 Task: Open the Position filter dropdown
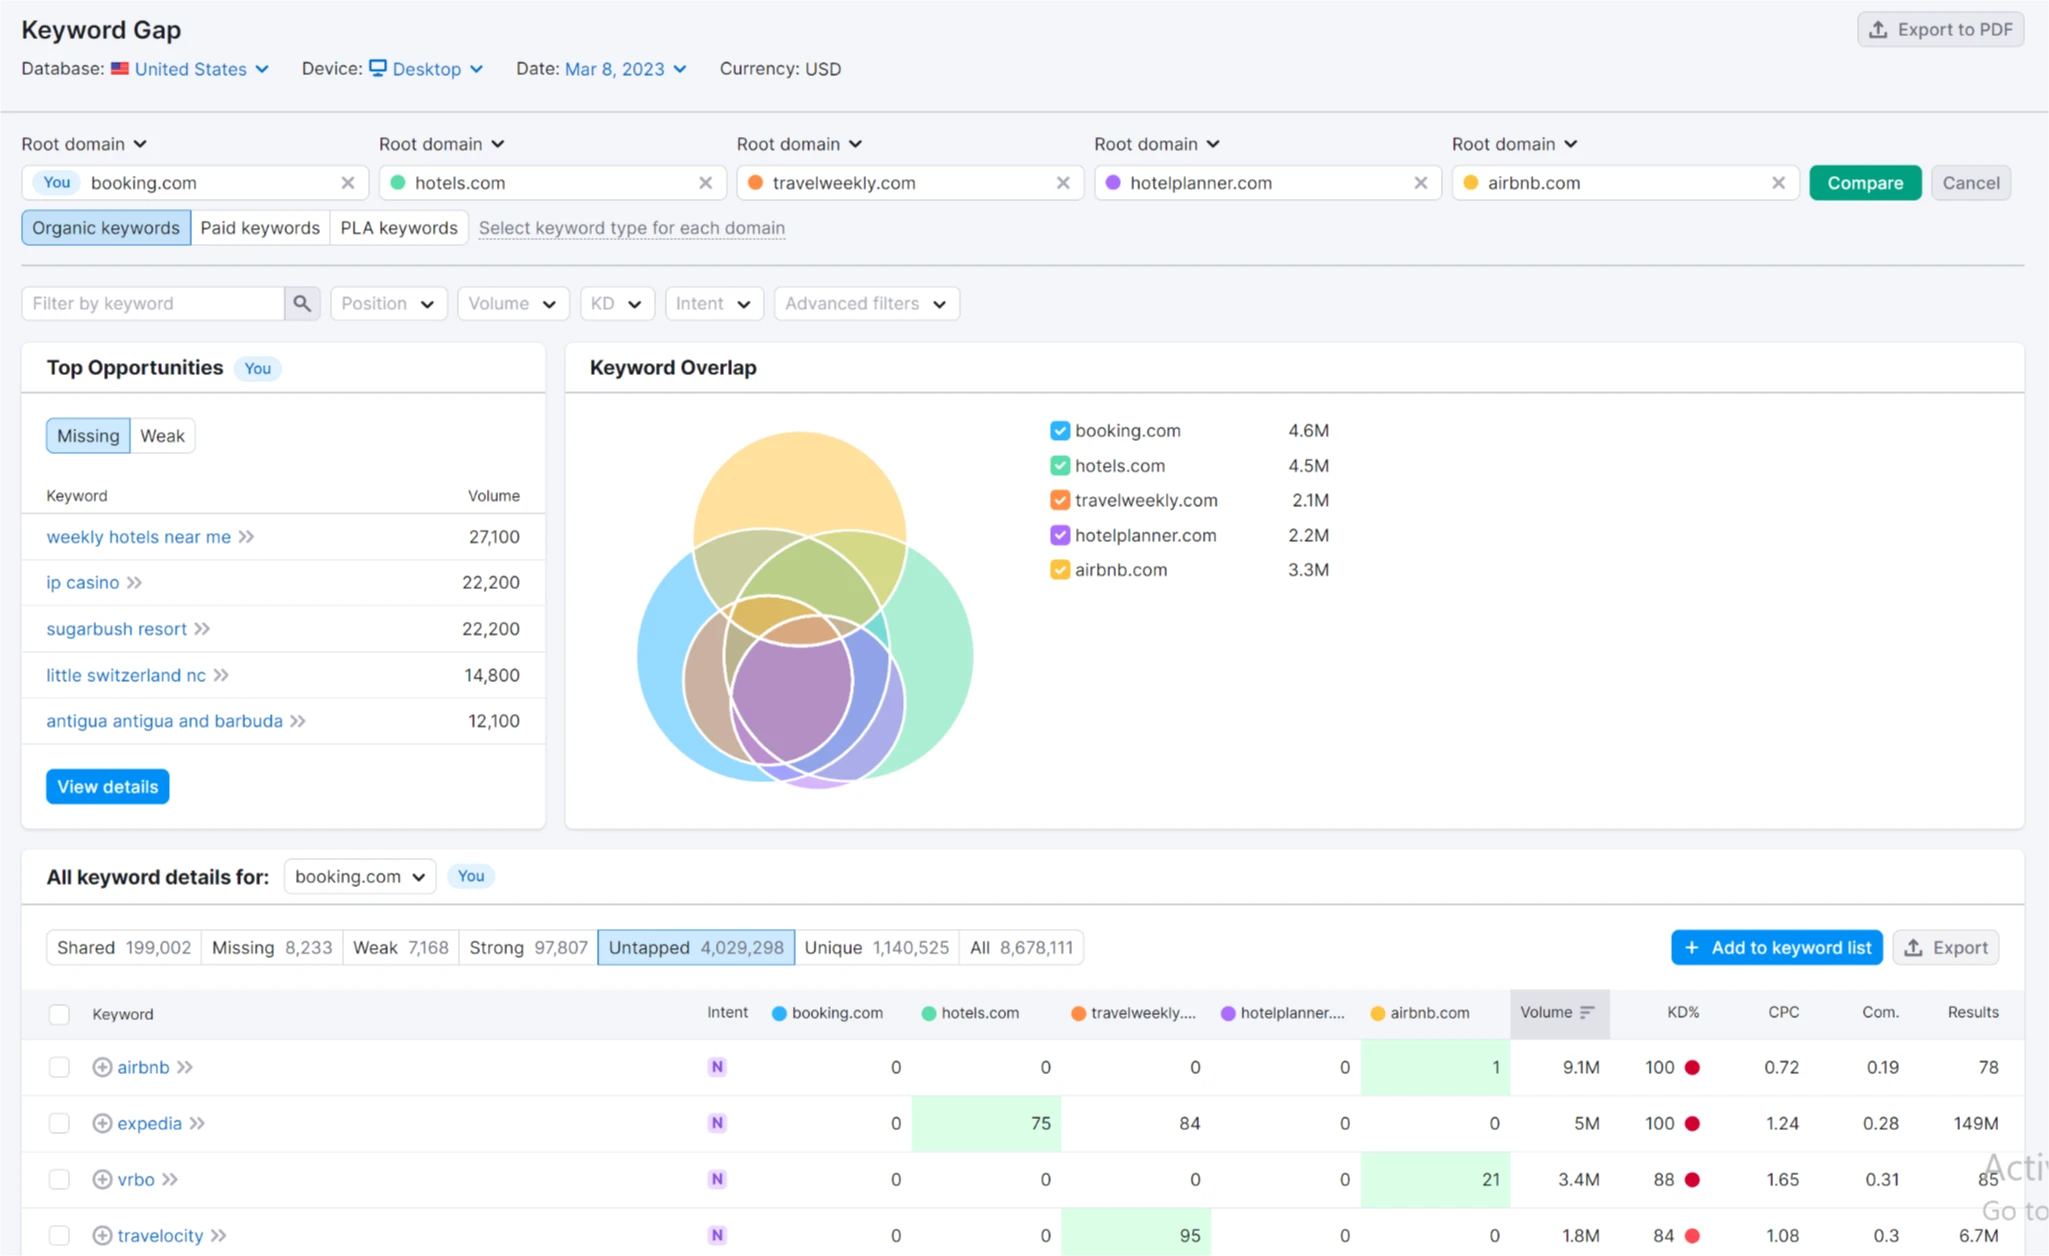388,303
